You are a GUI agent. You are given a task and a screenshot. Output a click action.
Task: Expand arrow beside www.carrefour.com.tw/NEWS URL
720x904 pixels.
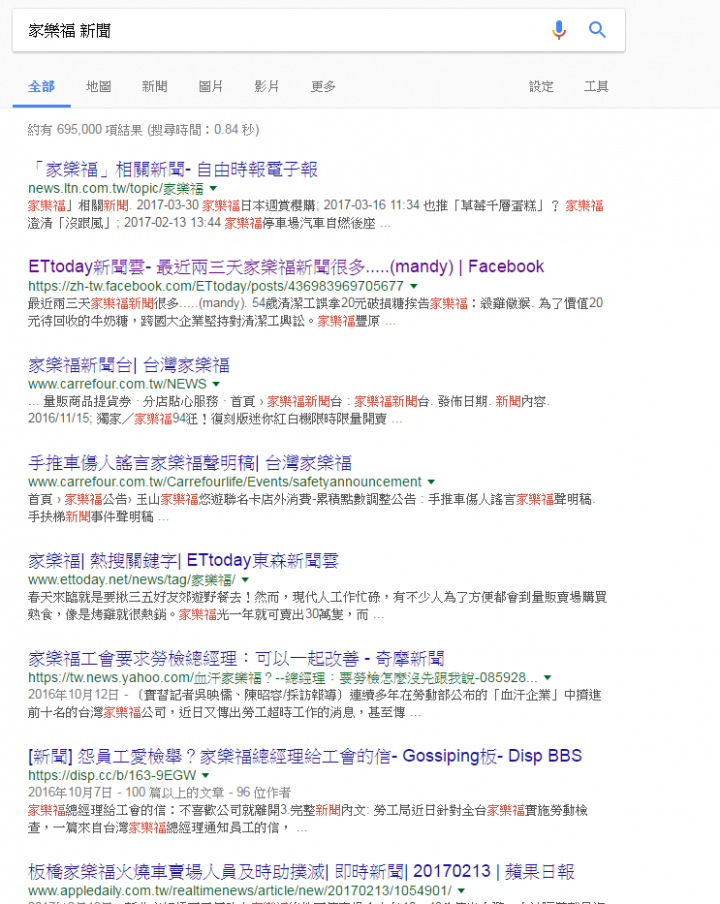coord(216,384)
